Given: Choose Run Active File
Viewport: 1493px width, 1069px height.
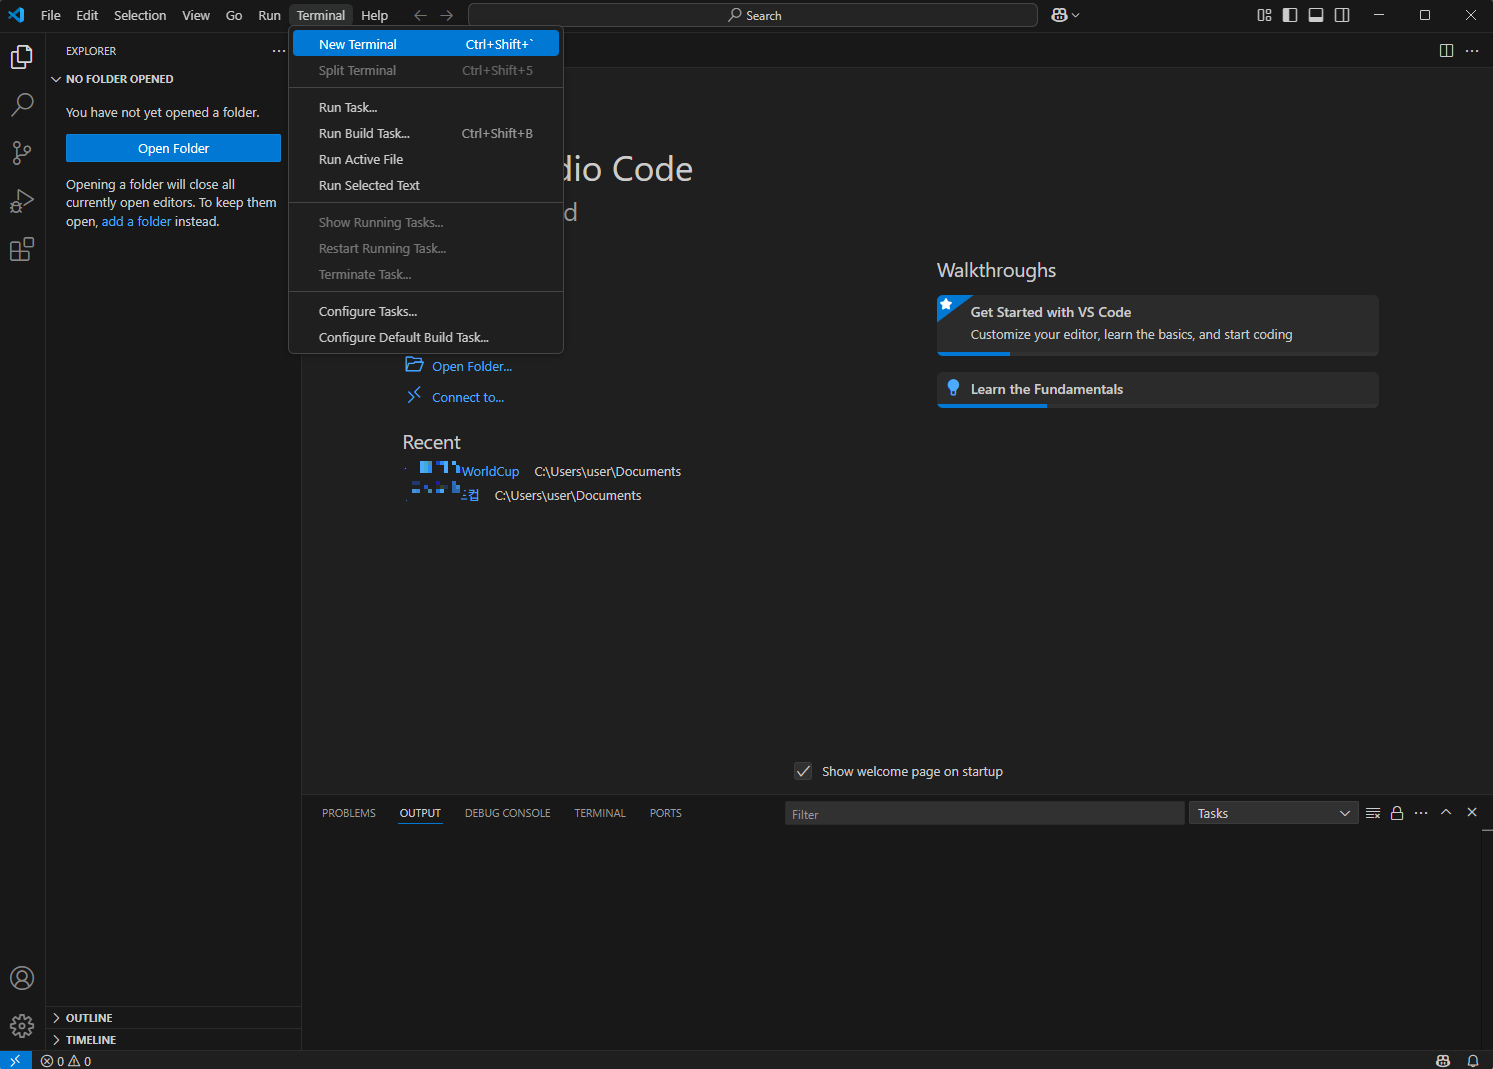Looking at the screenshot, I should tap(426, 159).
